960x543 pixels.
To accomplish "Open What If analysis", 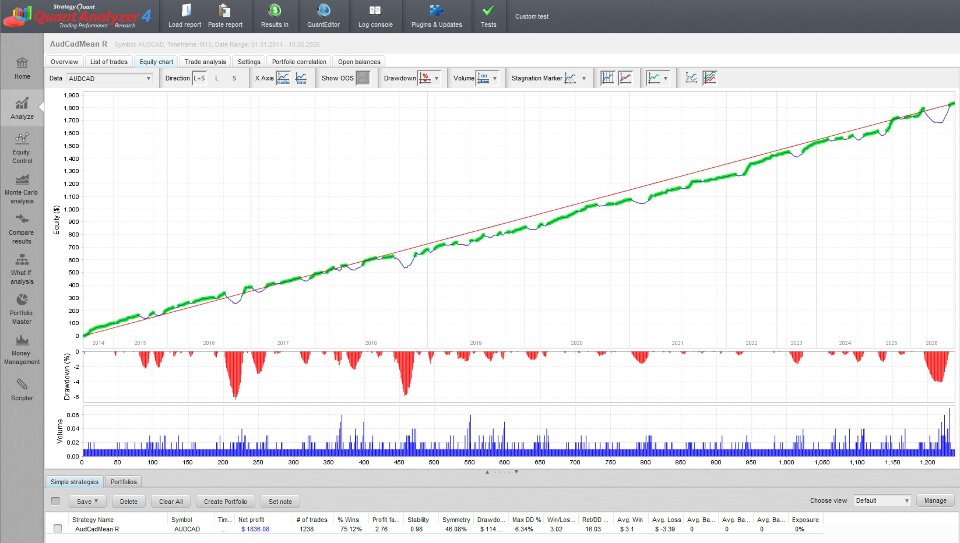I will pyautogui.click(x=22, y=269).
